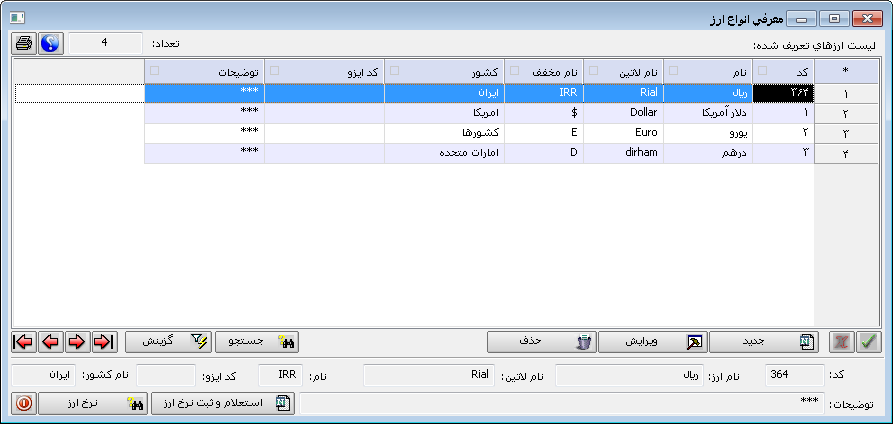Select the Dollar cell

(x=624, y=113)
